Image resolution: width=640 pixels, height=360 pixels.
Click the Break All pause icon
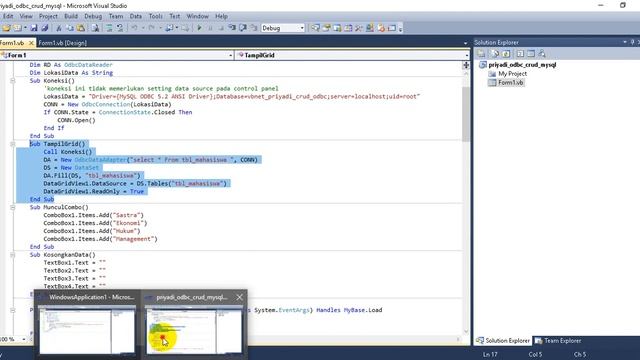click(210, 28)
